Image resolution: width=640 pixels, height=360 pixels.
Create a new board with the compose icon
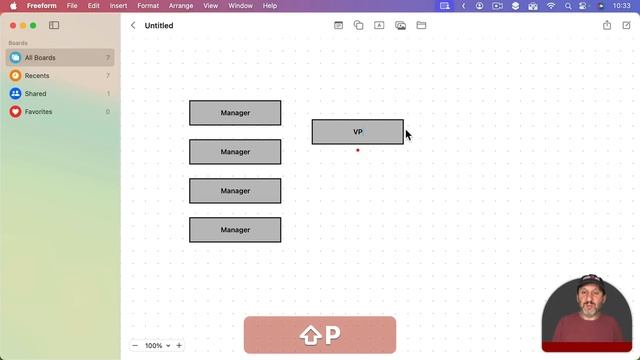(627, 25)
